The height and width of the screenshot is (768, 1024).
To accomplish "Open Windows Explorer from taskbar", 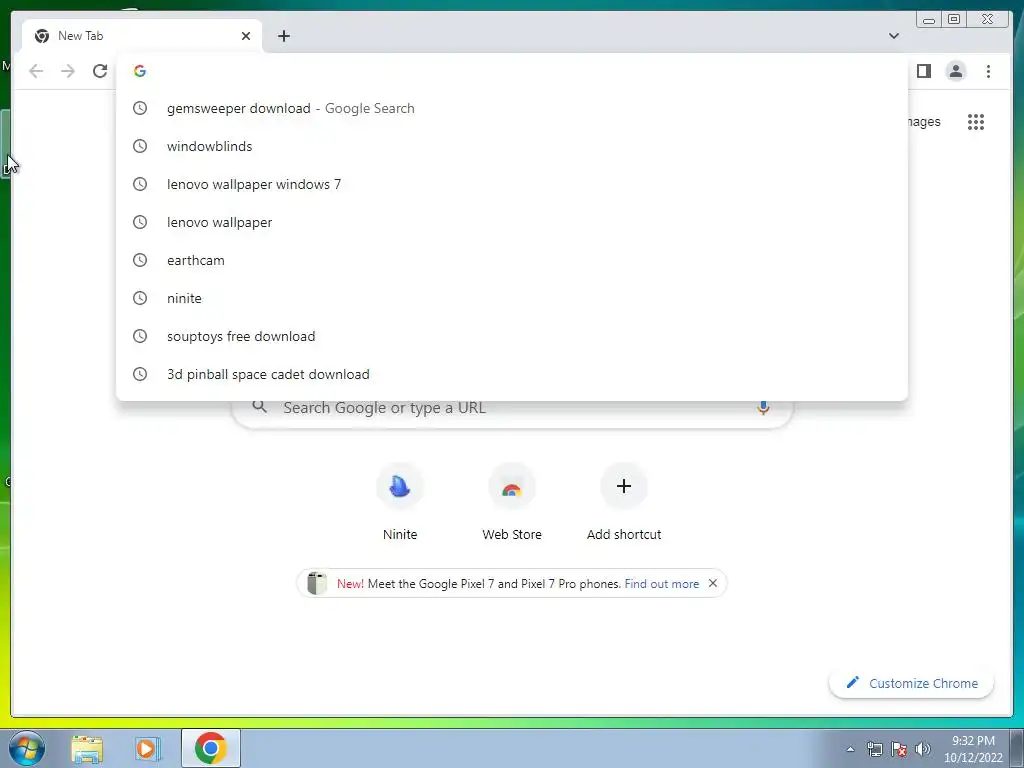I will [87, 748].
